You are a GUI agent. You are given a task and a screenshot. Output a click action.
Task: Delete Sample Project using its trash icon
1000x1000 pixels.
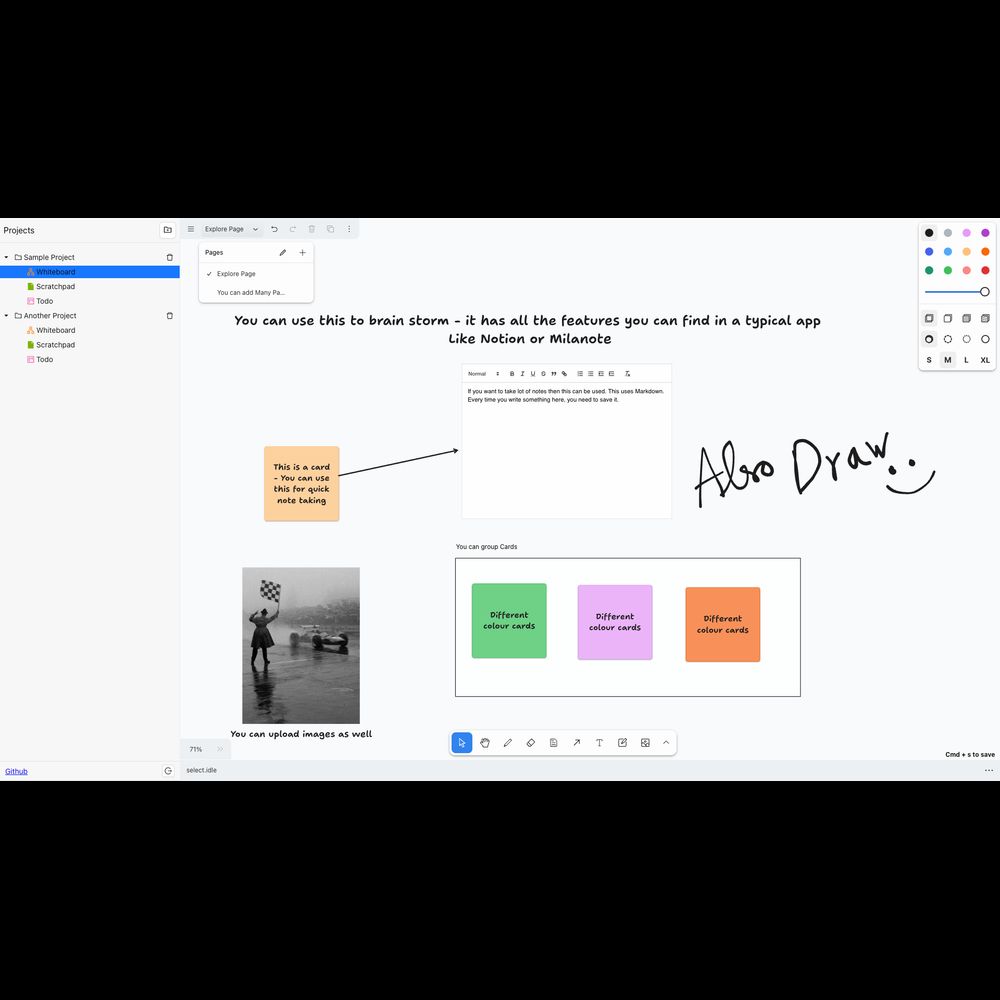point(169,257)
